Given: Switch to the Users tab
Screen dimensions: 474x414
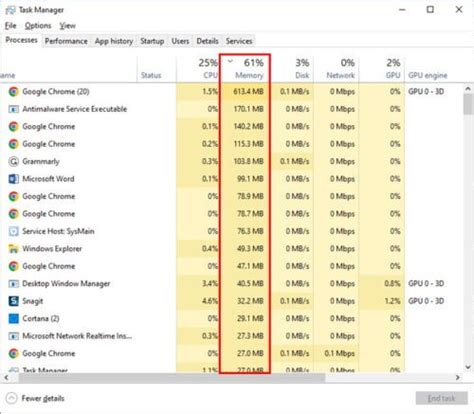Looking at the screenshot, I should pyautogui.click(x=180, y=41).
